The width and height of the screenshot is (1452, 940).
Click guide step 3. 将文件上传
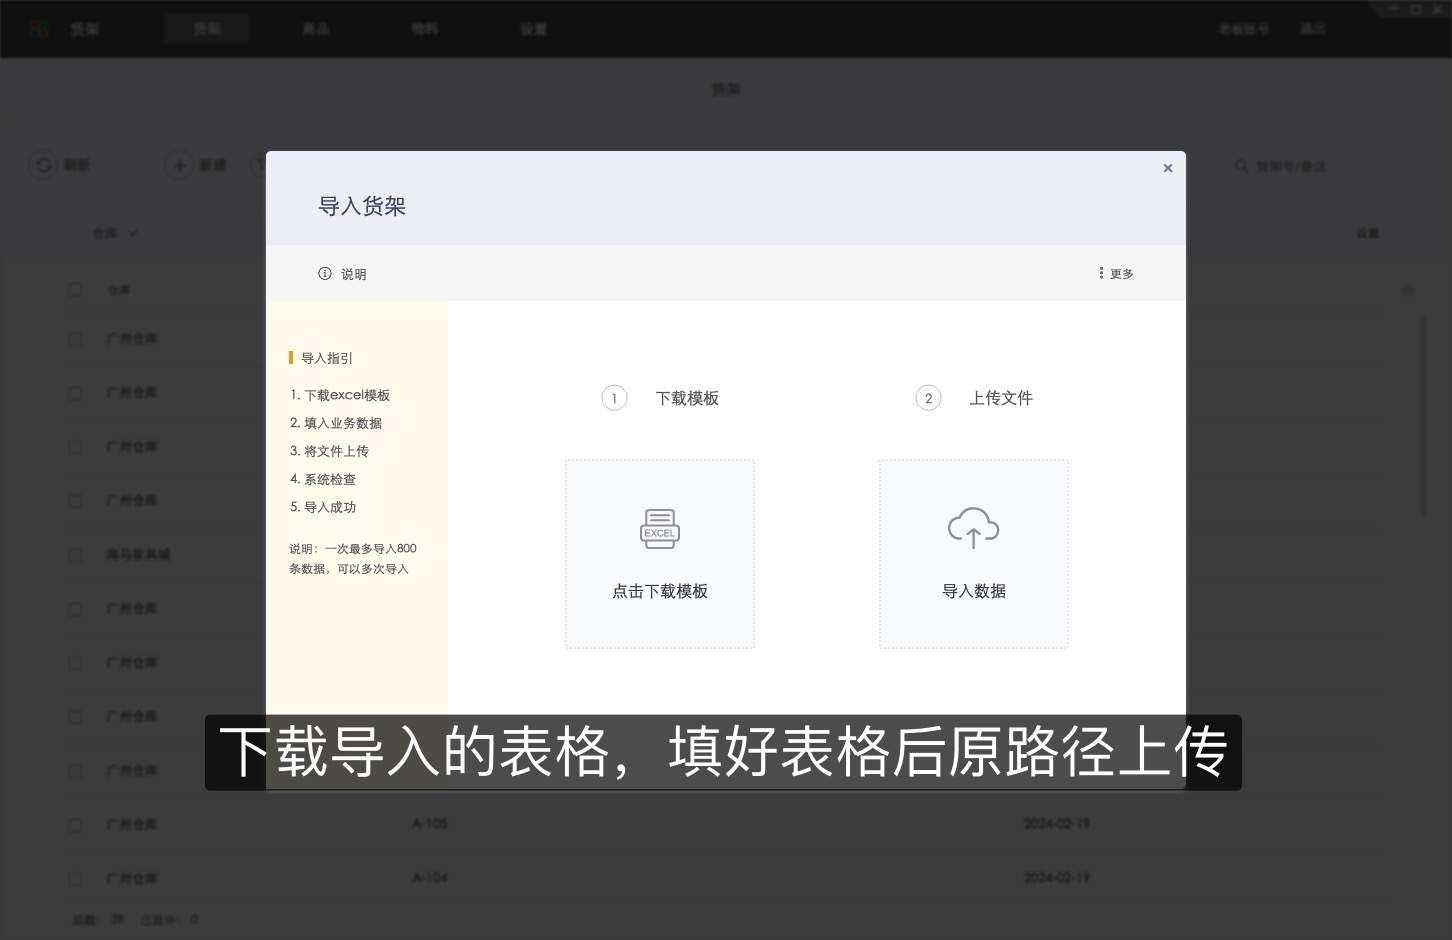[329, 451]
